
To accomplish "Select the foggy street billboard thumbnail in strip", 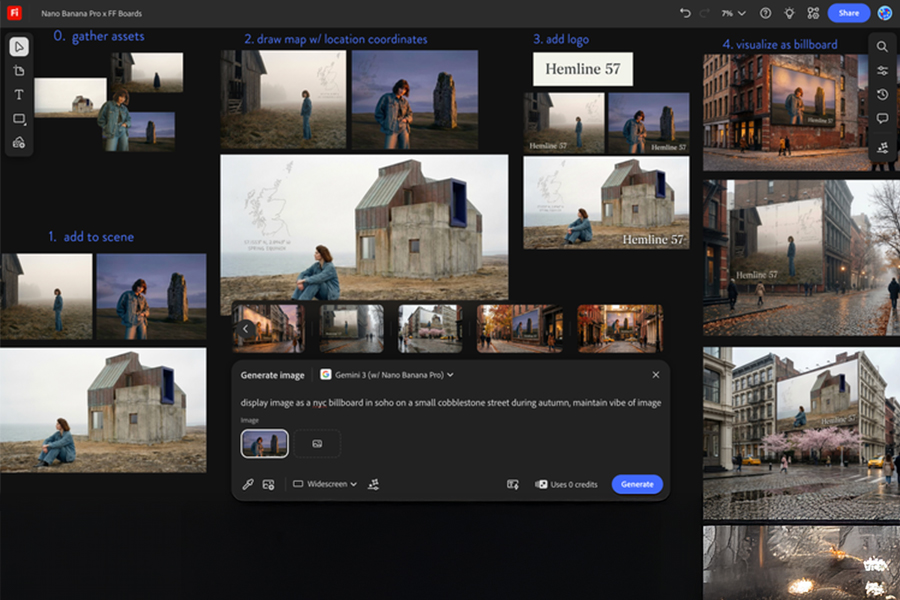I will (351, 328).
